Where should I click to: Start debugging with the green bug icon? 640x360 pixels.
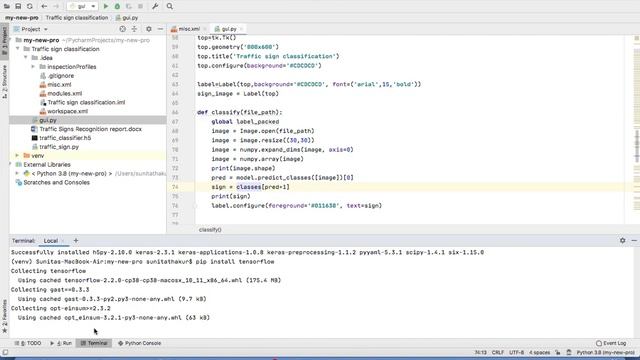pyautogui.click(x=117, y=6)
